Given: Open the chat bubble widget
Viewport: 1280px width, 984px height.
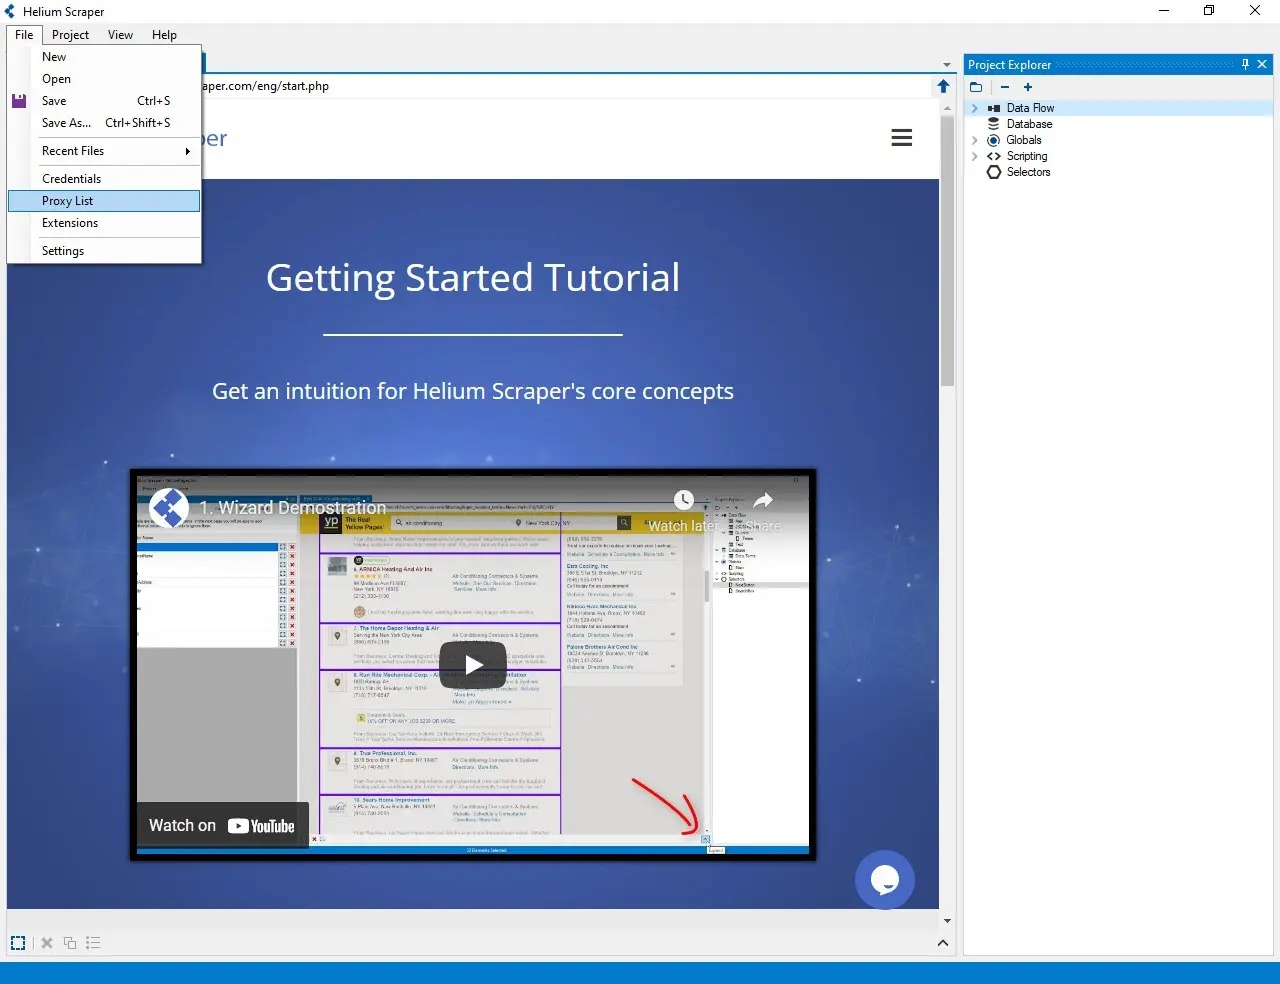Looking at the screenshot, I should pyautogui.click(x=884, y=880).
